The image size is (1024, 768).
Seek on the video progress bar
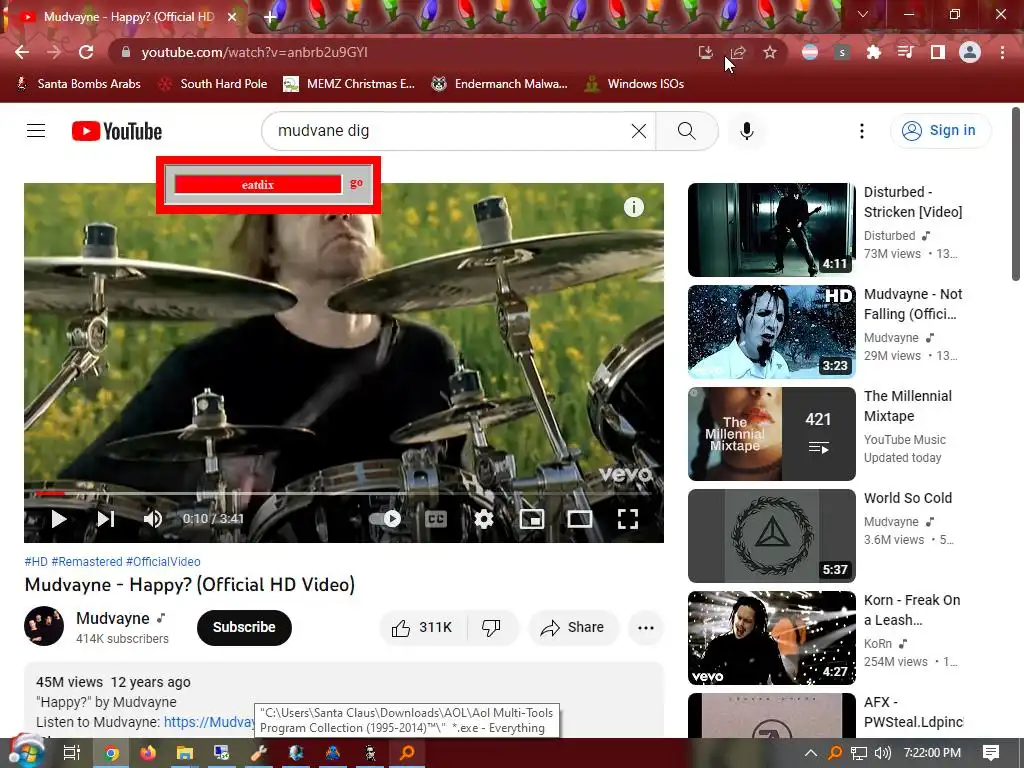[344, 493]
